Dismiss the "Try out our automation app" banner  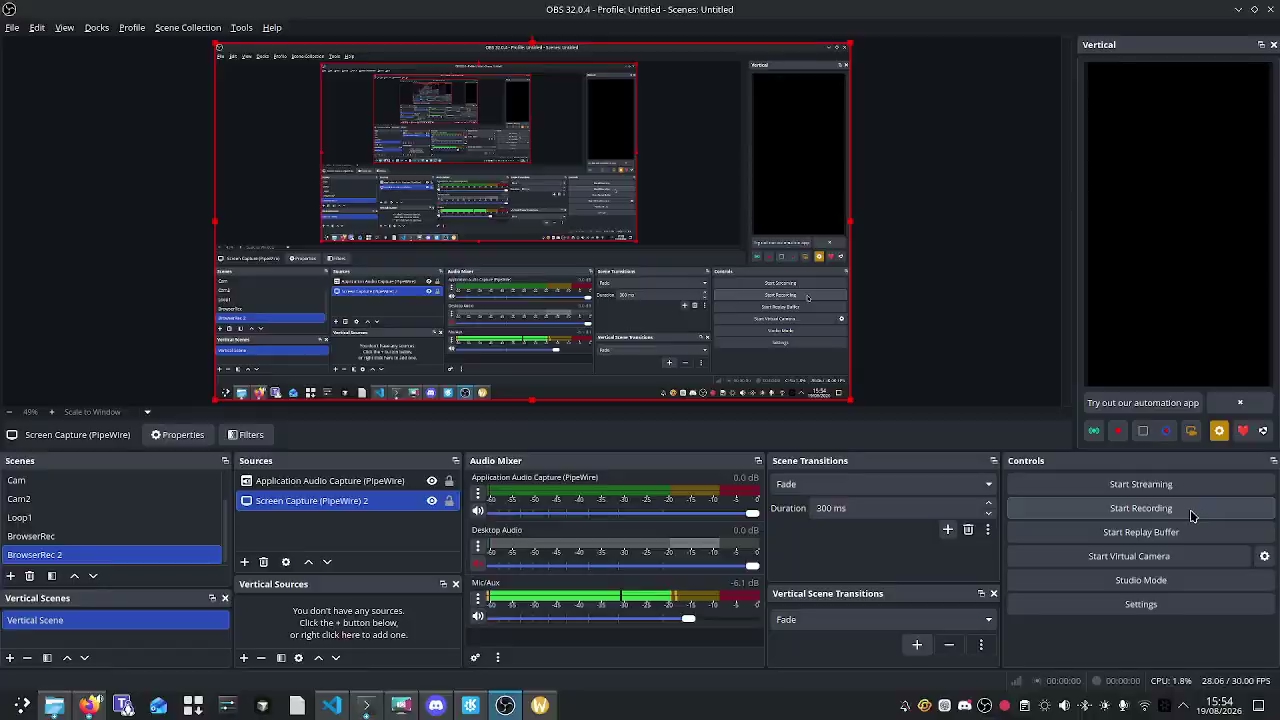(1240, 403)
